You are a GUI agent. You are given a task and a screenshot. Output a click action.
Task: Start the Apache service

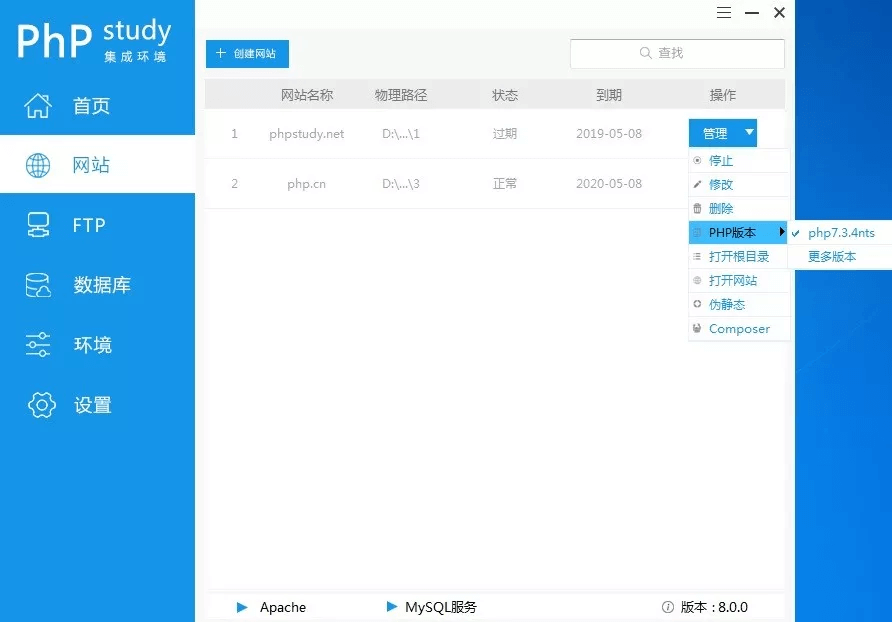pos(242,606)
